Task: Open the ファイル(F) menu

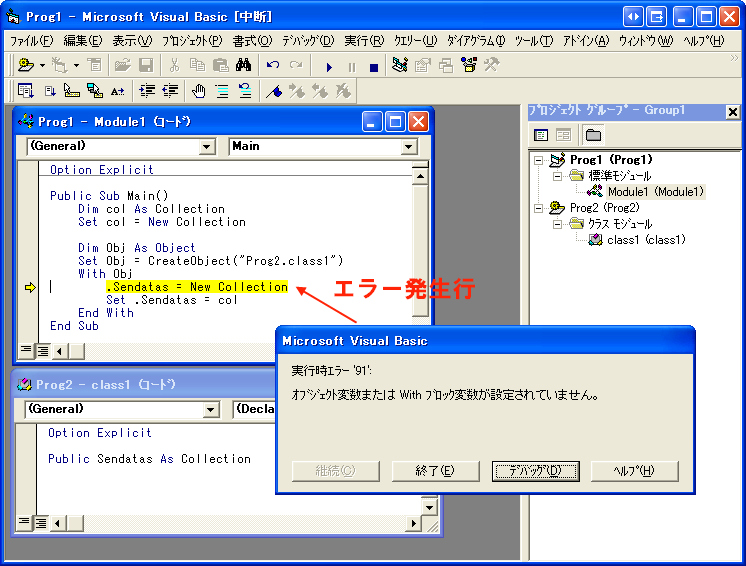Action: [31, 41]
